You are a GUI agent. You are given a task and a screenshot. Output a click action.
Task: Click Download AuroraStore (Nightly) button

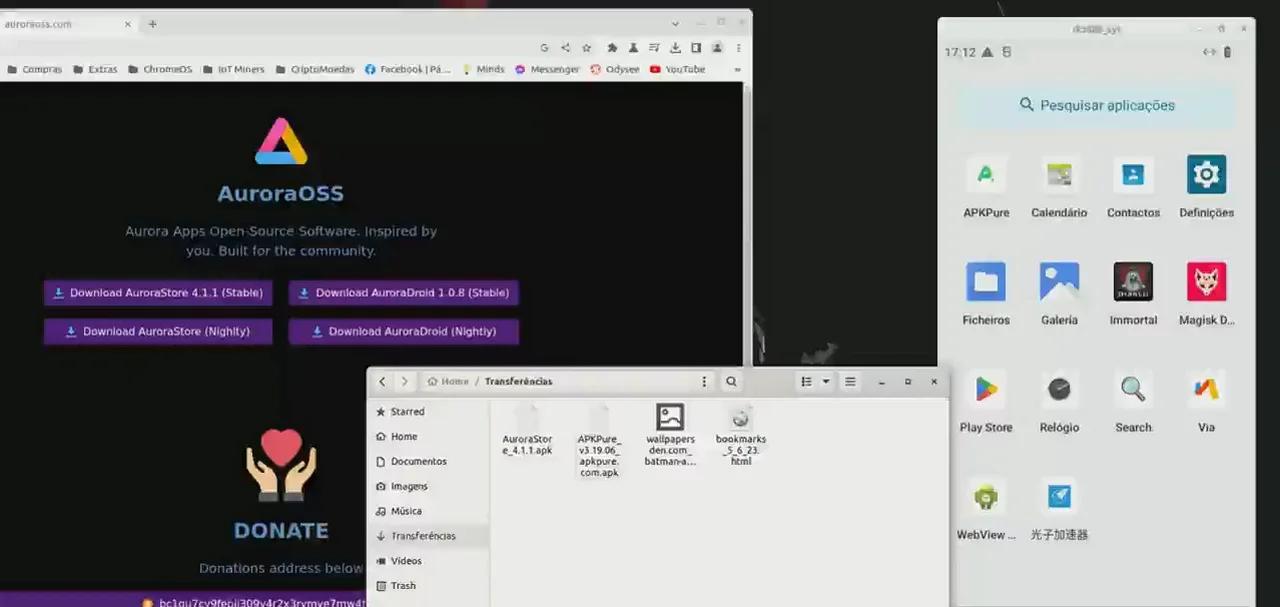[158, 331]
